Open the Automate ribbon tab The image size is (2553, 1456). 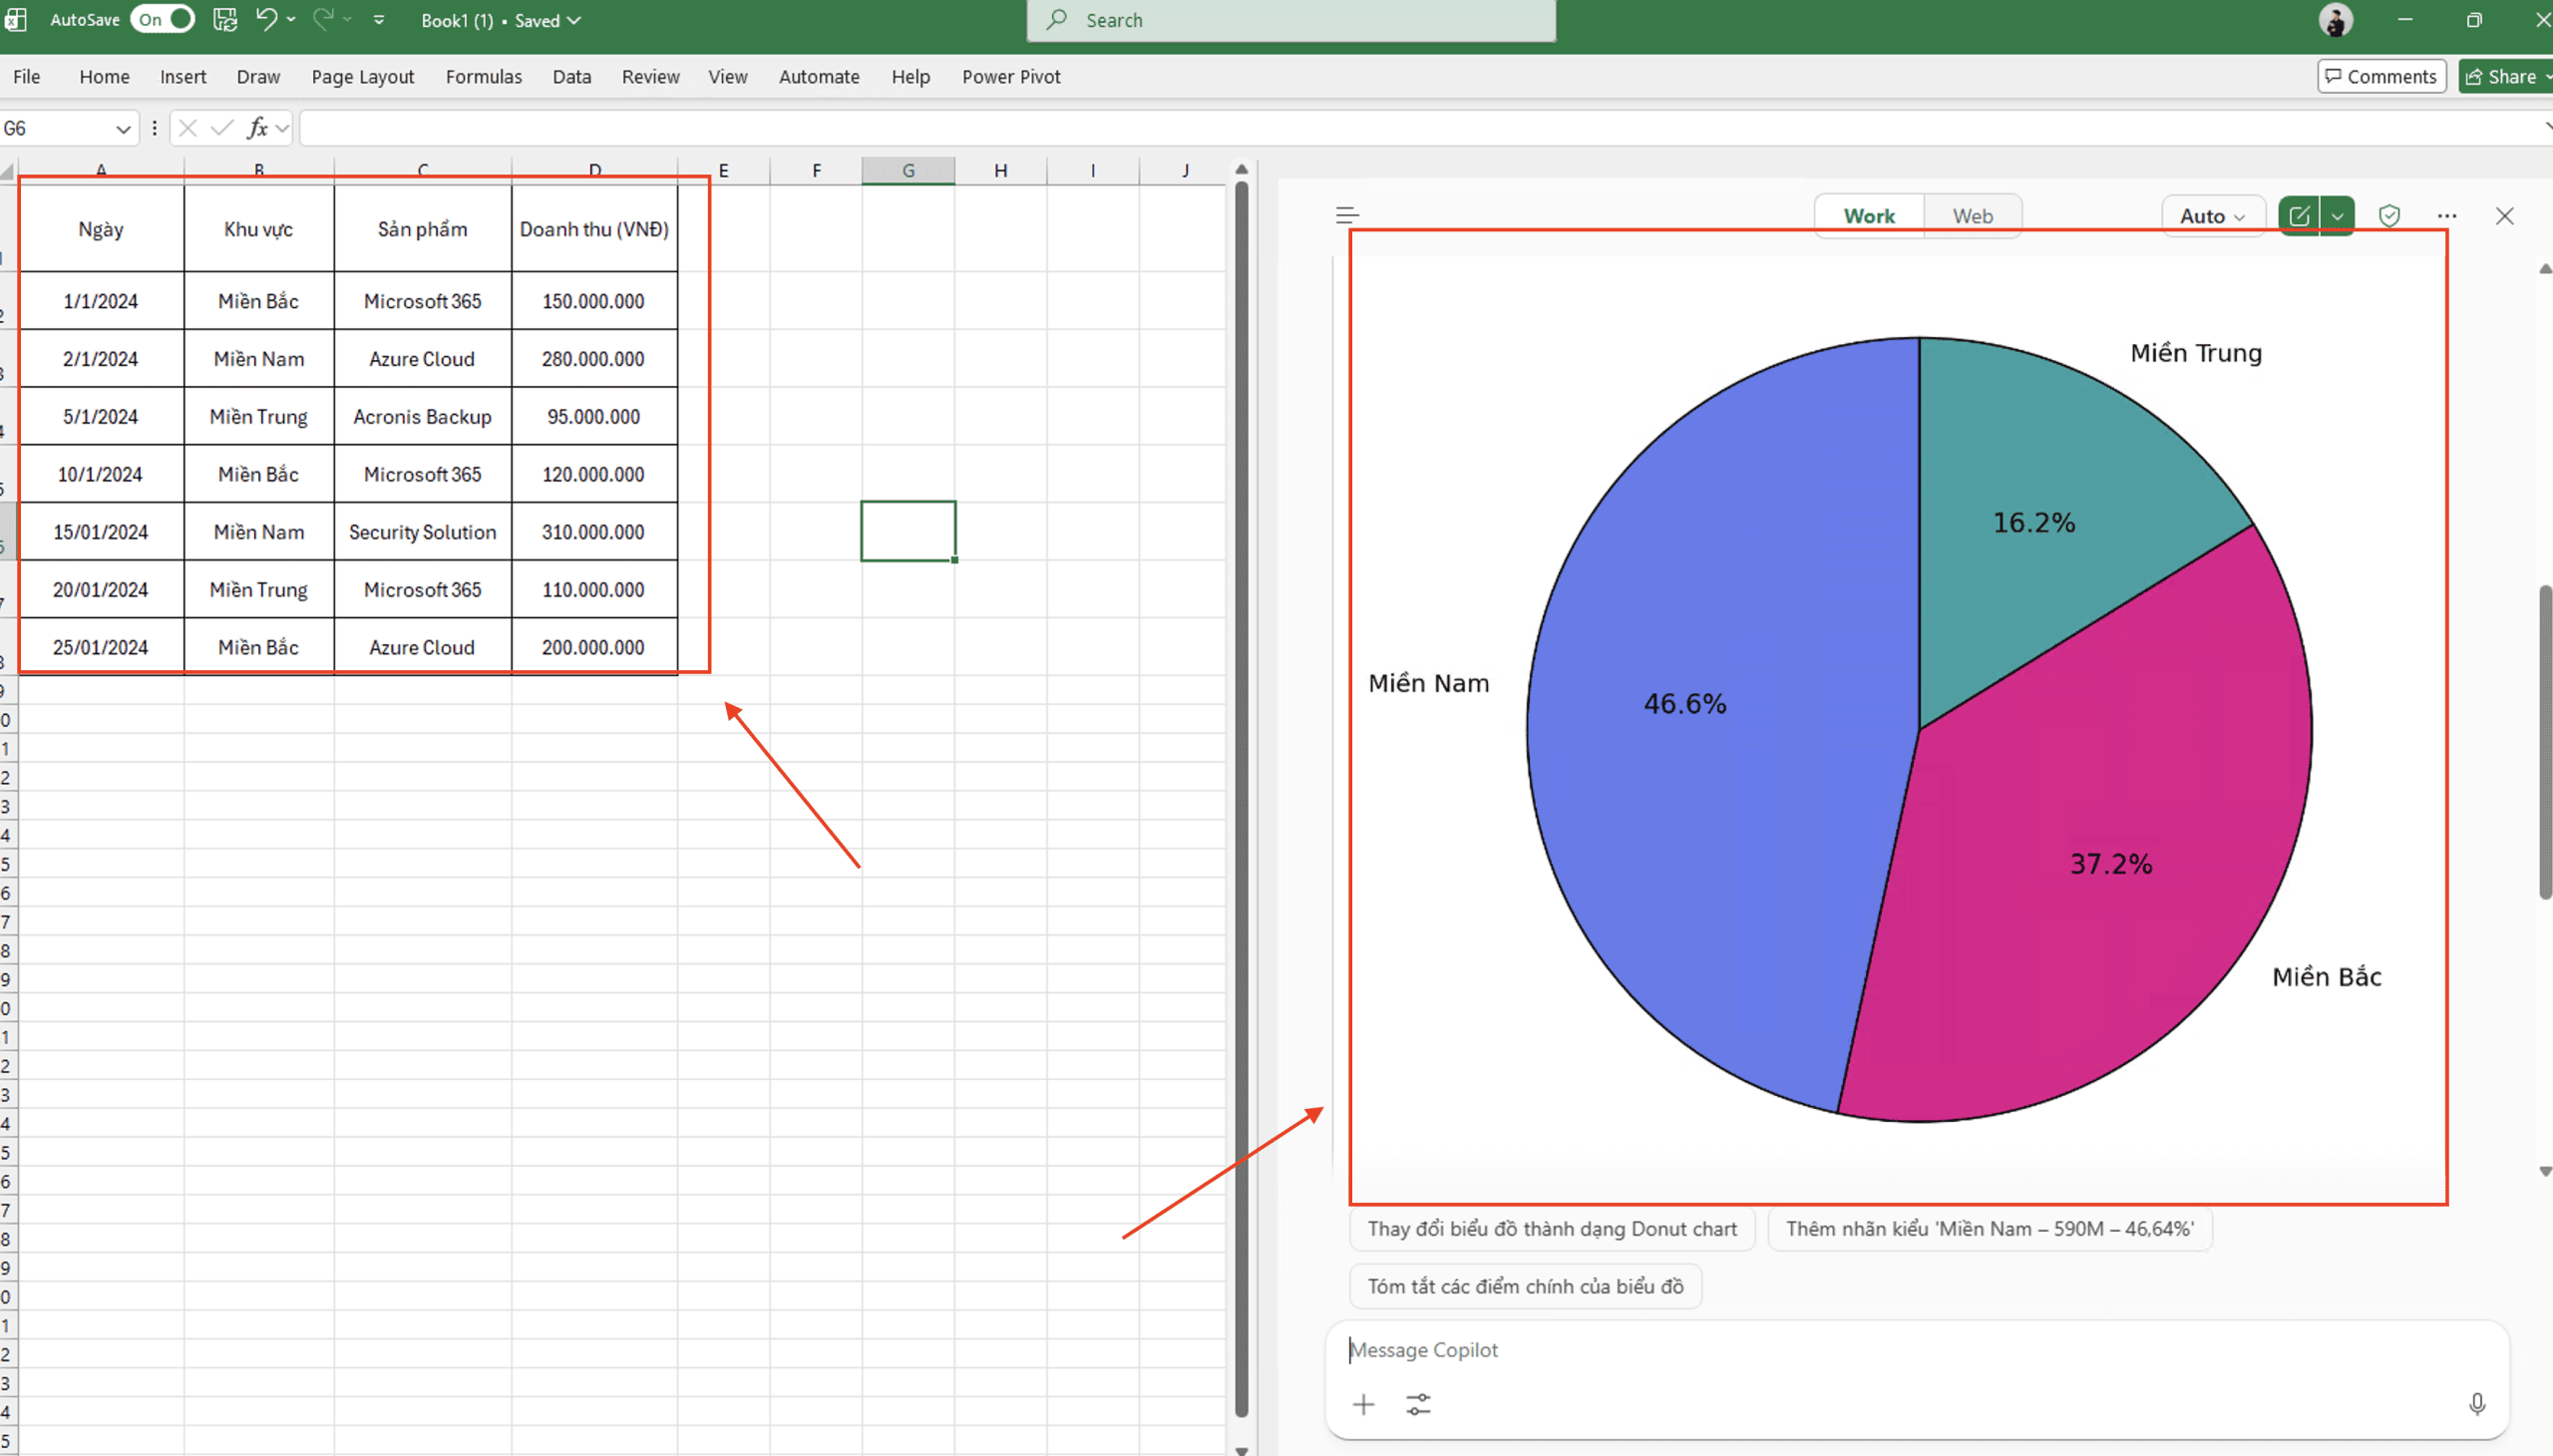(818, 77)
